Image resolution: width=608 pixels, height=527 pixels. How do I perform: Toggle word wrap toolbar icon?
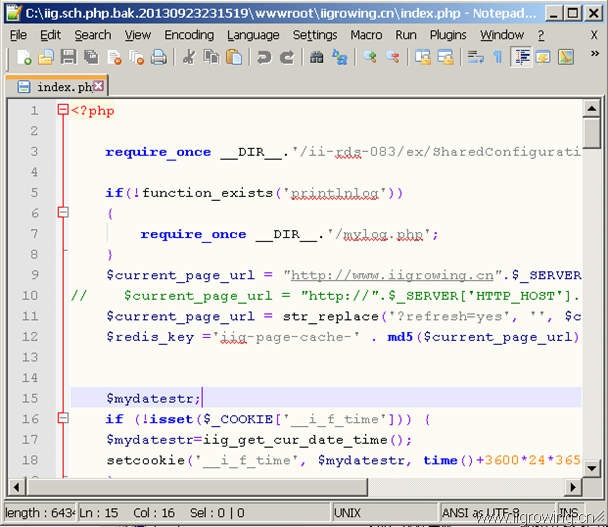pyautogui.click(x=475, y=57)
